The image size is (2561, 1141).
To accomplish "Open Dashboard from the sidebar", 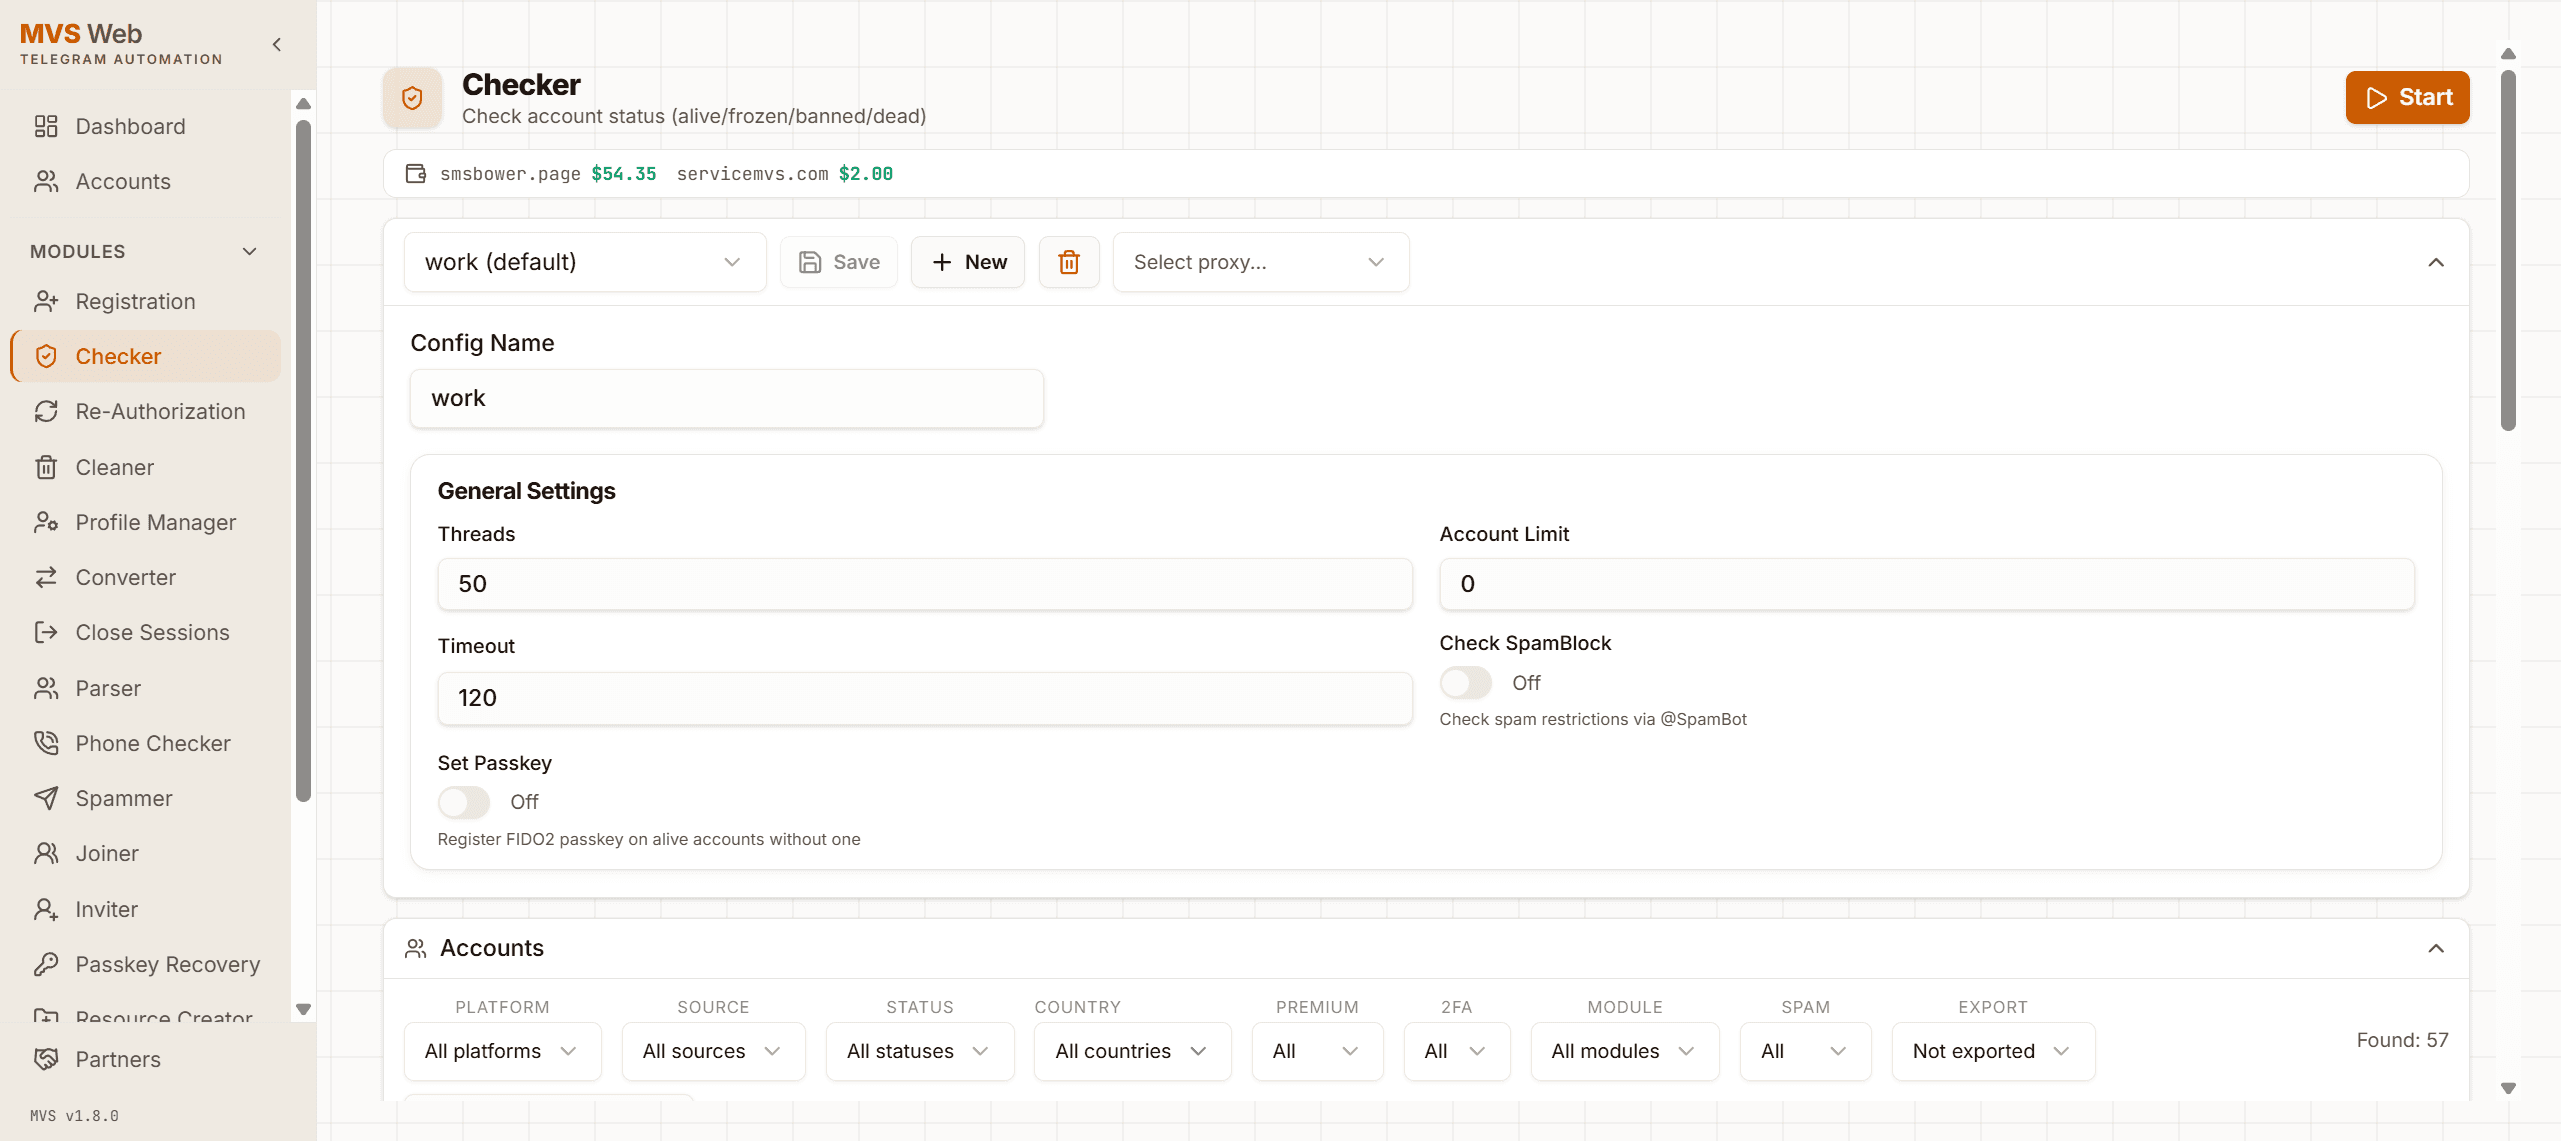I will 146,126.
